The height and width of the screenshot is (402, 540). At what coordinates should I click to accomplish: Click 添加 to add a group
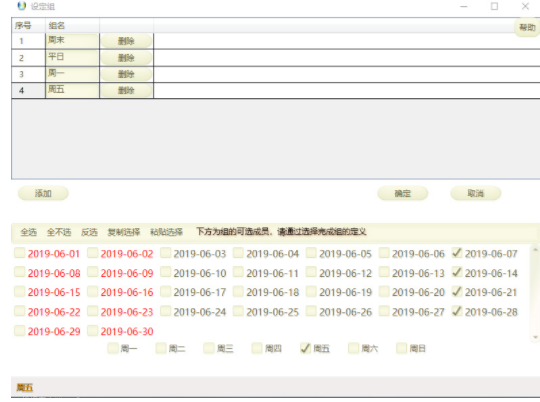43,193
